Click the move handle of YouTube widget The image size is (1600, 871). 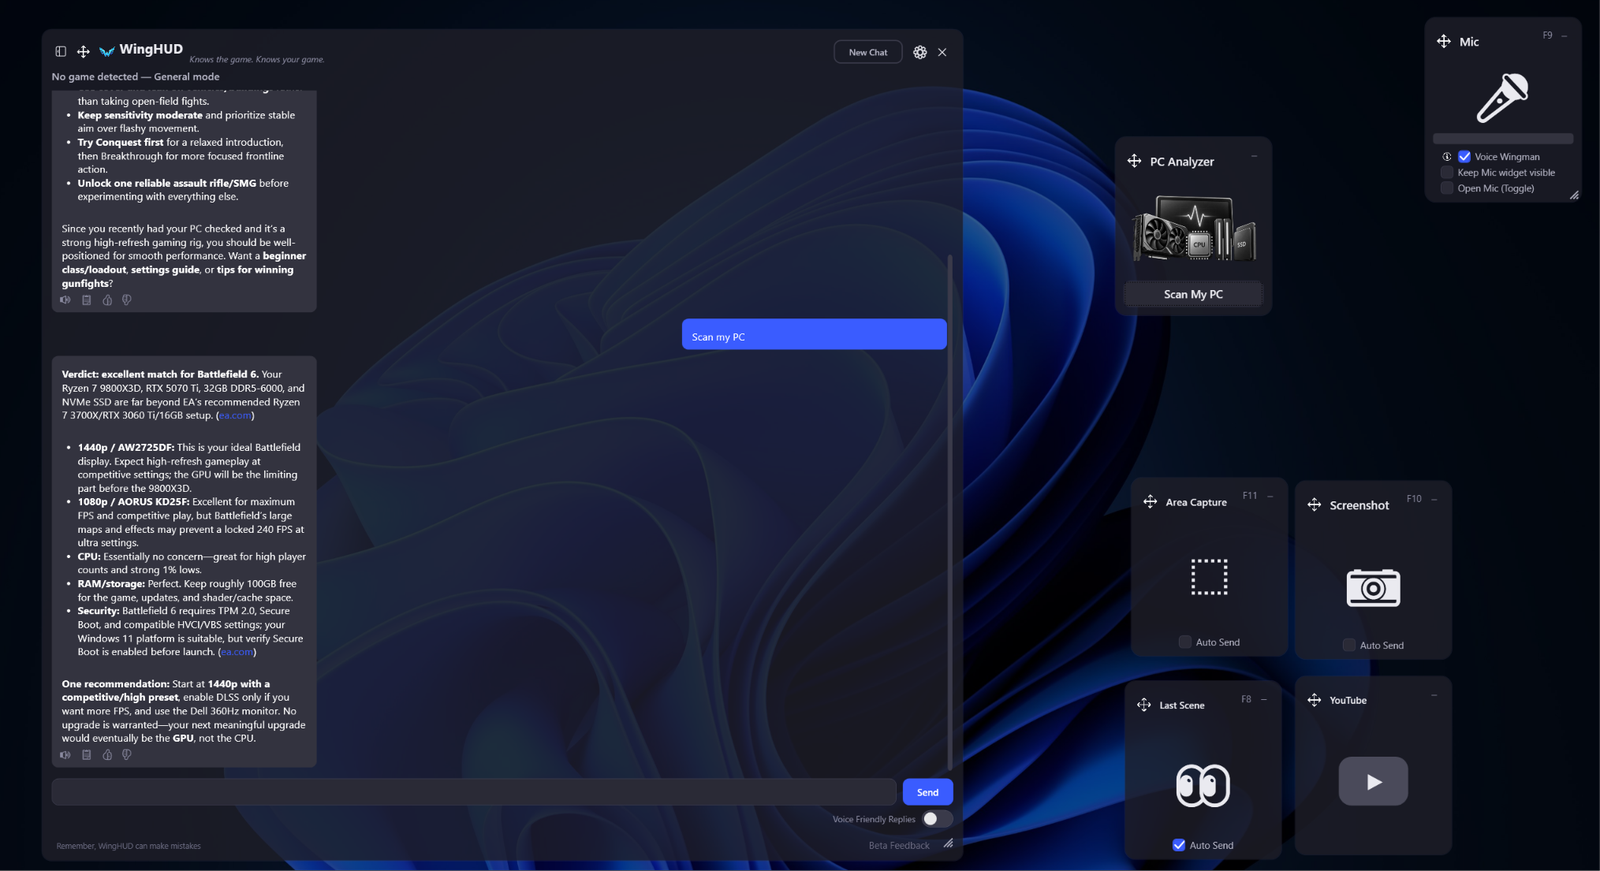1314,700
